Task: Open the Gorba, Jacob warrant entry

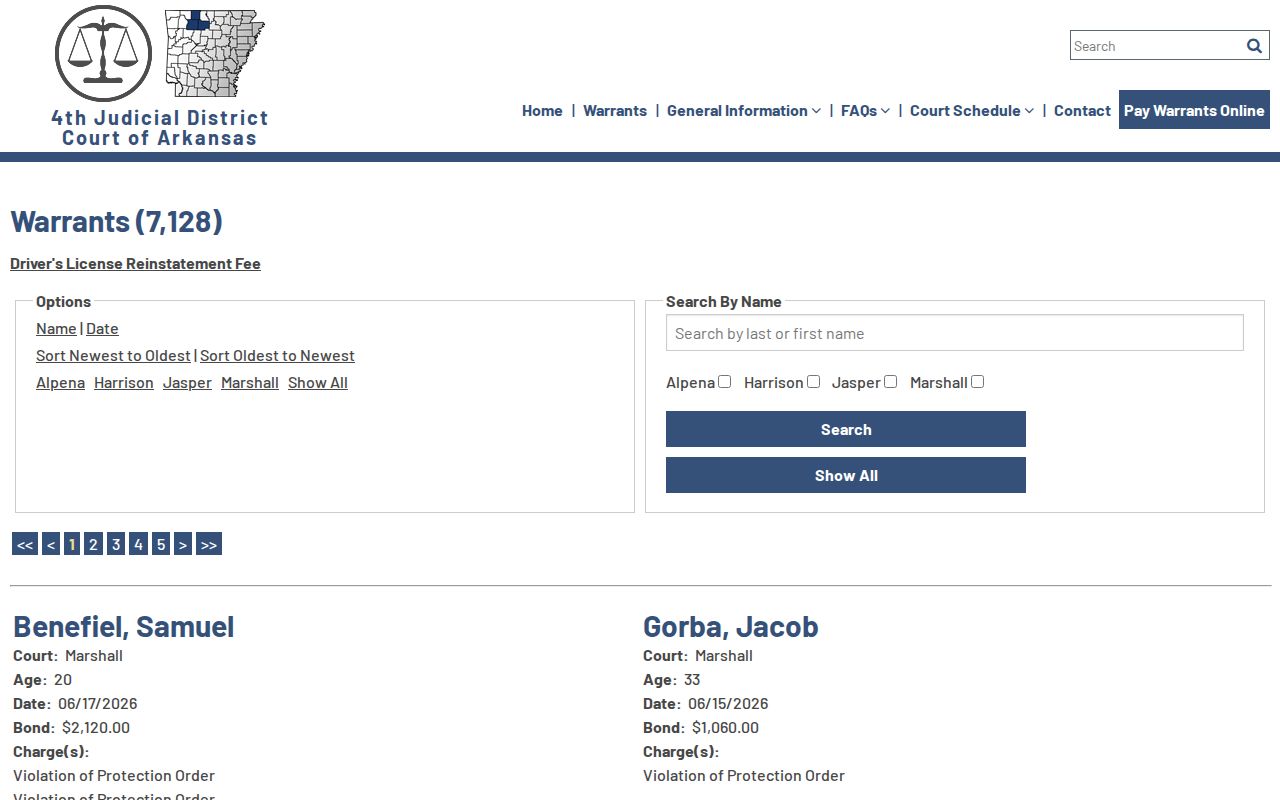Action: (x=731, y=627)
